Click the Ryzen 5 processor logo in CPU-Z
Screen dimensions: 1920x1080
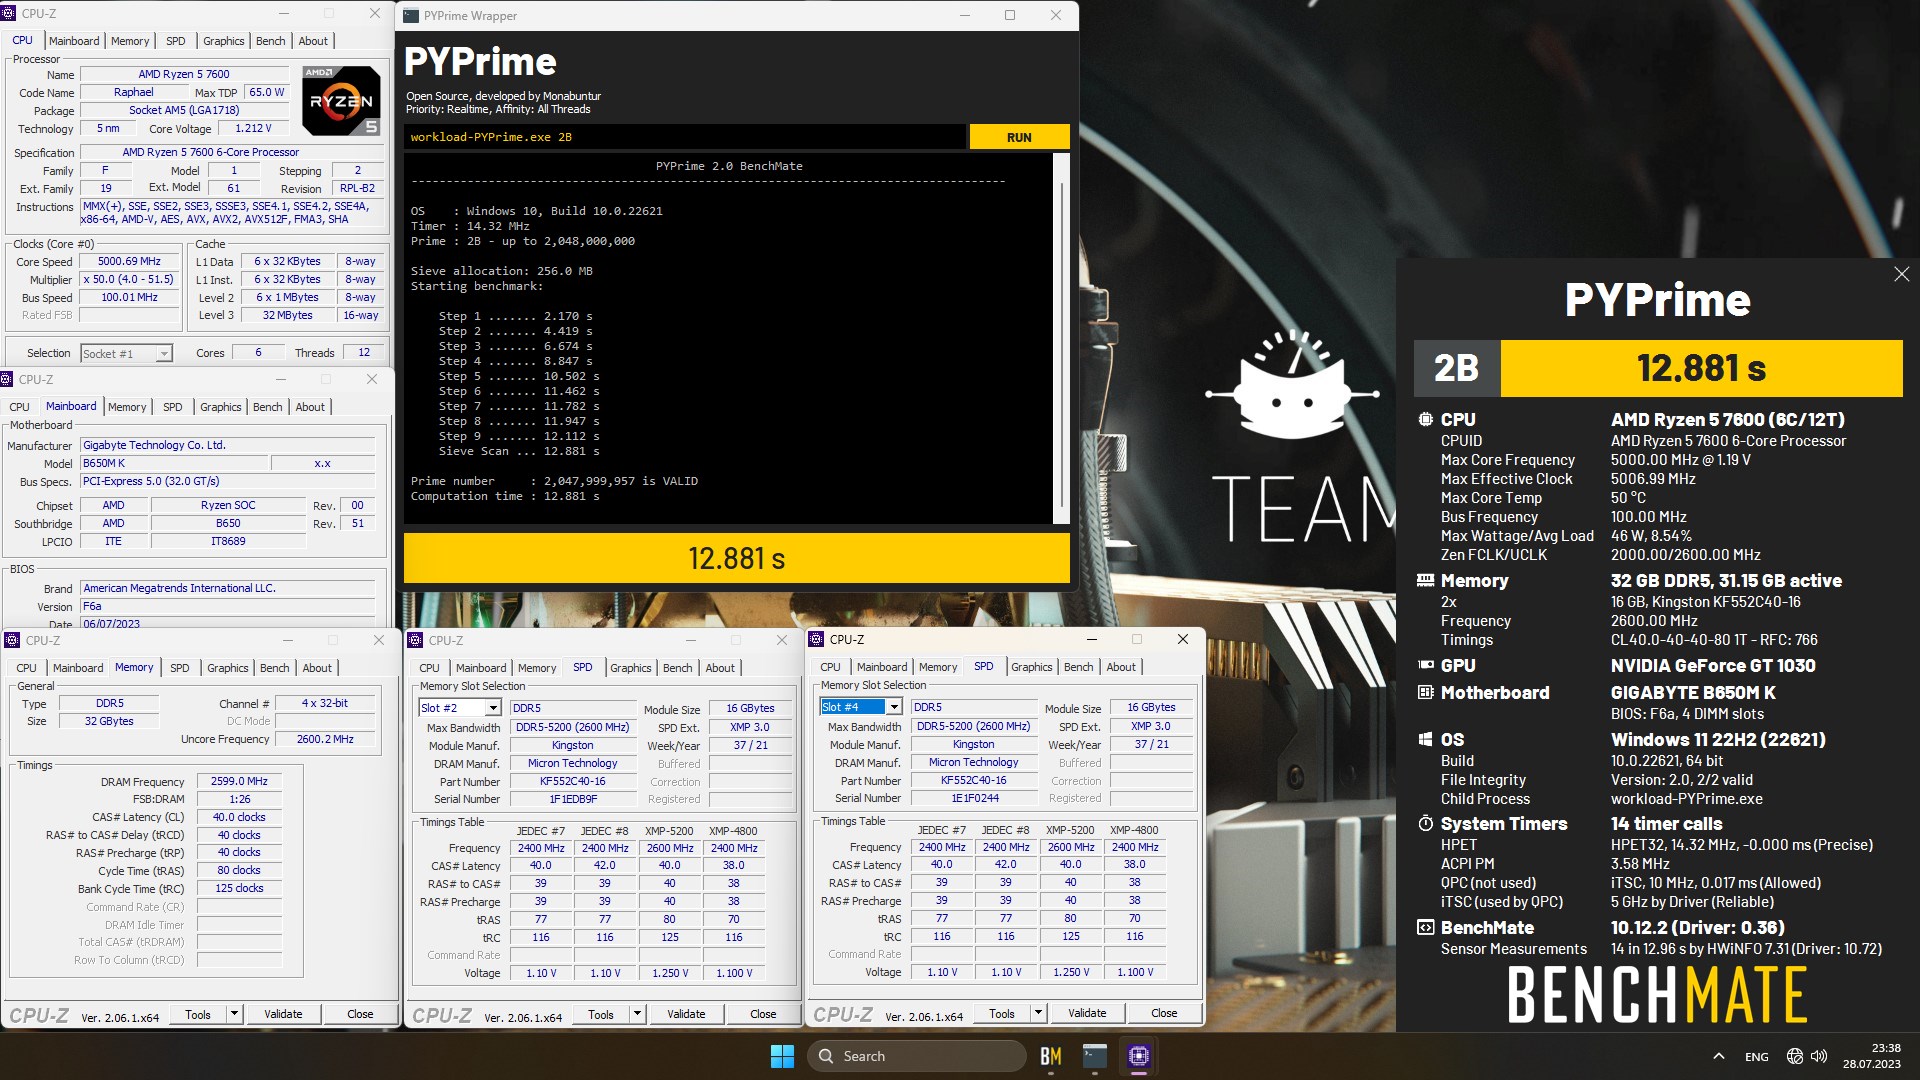(x=341, y=100)
